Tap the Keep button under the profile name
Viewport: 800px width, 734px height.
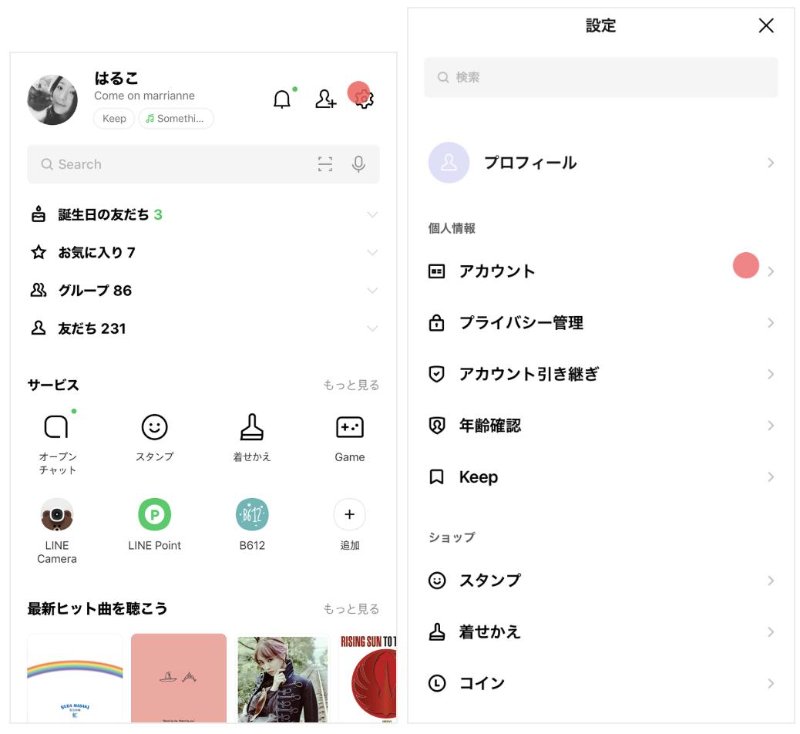(x=113, y=118)
